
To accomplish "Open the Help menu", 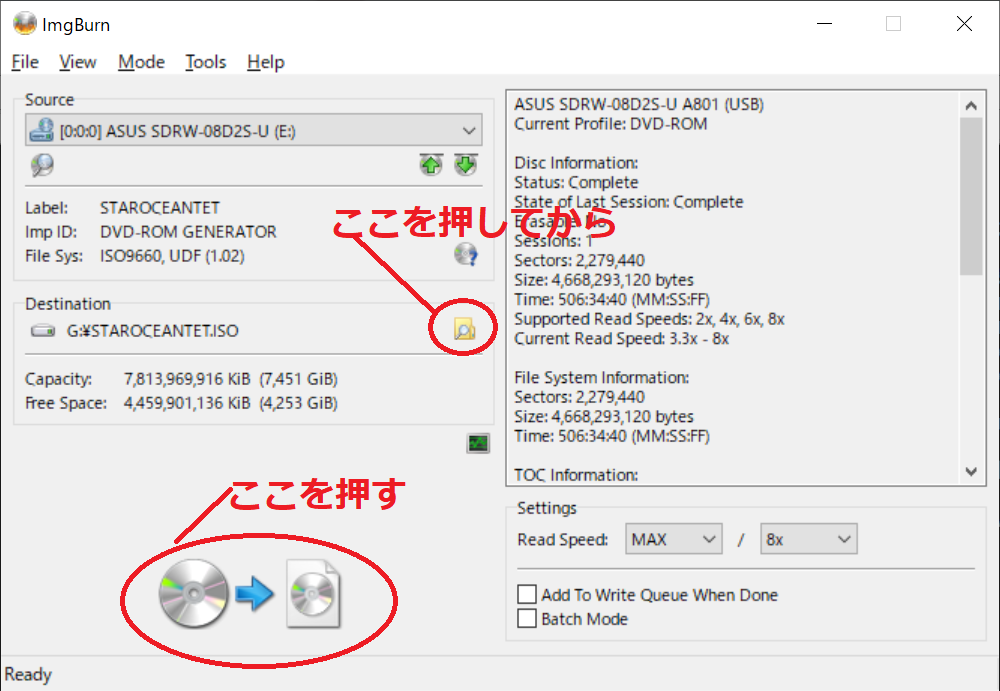I will click(265, 62).
